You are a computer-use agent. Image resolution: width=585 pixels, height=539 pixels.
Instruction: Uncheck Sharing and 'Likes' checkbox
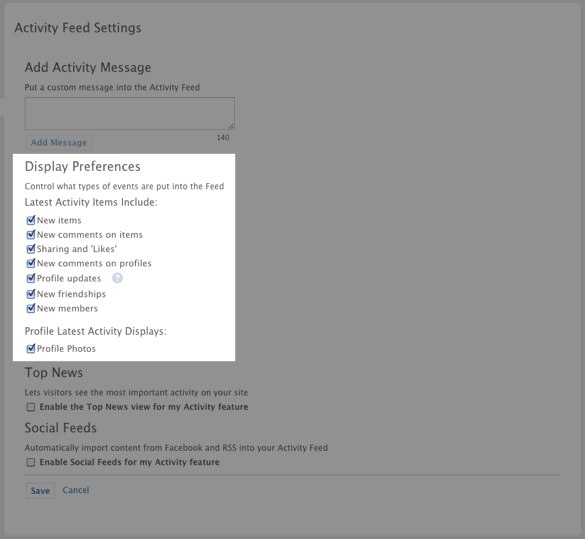click(x=31, y=249)
